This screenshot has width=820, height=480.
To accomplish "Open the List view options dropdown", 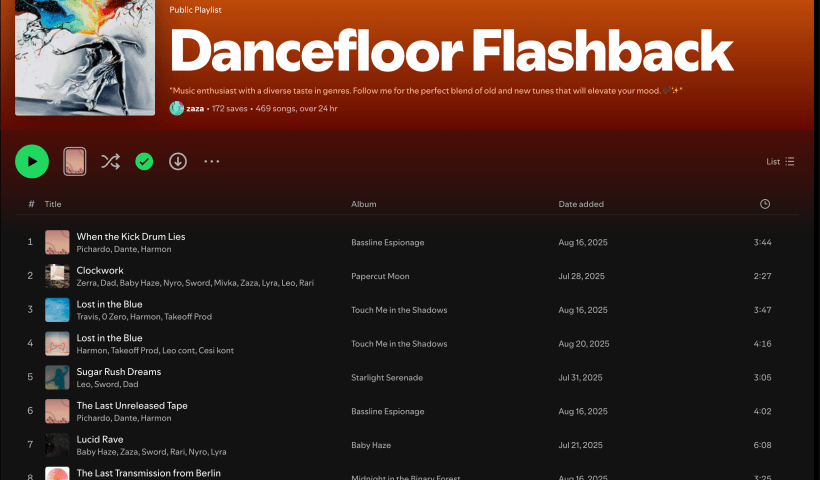I will (x=780, y=161).
